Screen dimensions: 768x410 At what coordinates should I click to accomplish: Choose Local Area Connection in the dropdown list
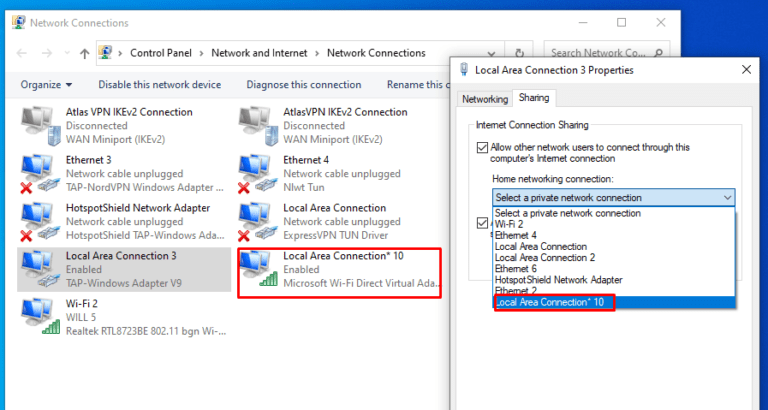point(614,246)
